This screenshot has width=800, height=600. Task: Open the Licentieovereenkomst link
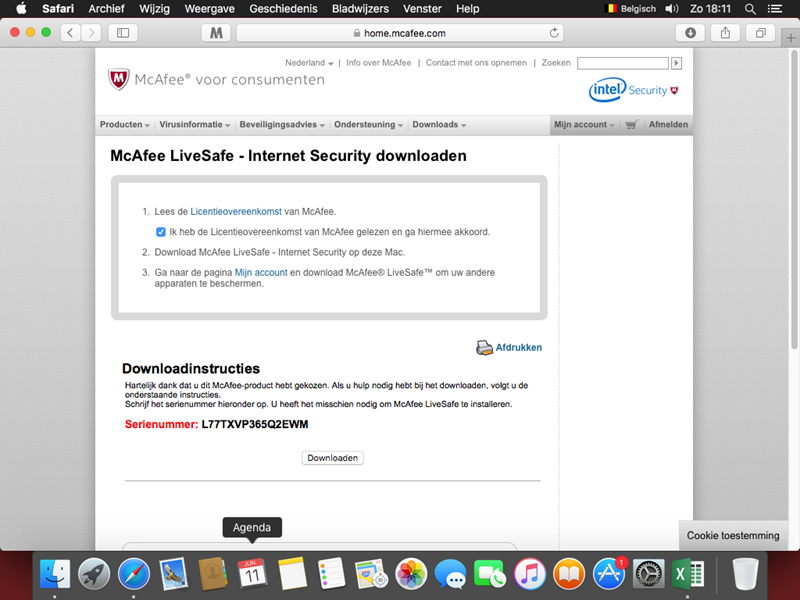pos(236,211)
